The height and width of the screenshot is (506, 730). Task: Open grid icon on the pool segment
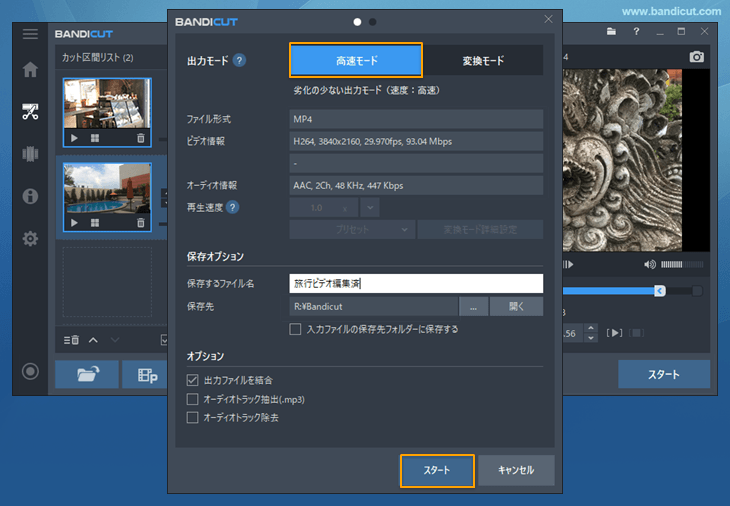pyautogui.click(x=95, y=223)
